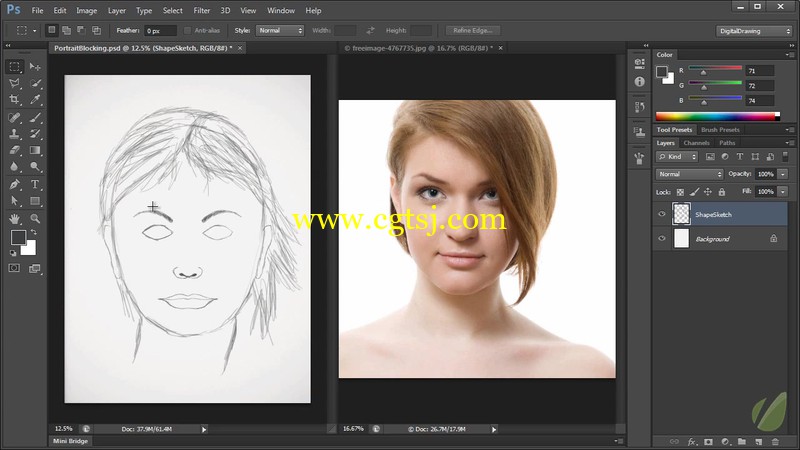Screen dimensions: 800x450
Task: Swap foreground and background colors
Action: (34, 233)
